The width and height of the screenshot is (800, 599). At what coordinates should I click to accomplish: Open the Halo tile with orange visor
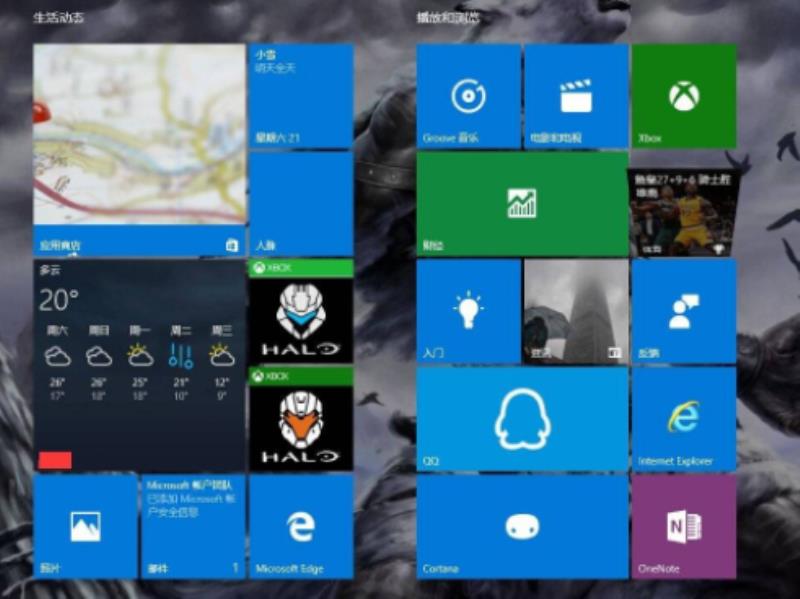tap(301, 419)
